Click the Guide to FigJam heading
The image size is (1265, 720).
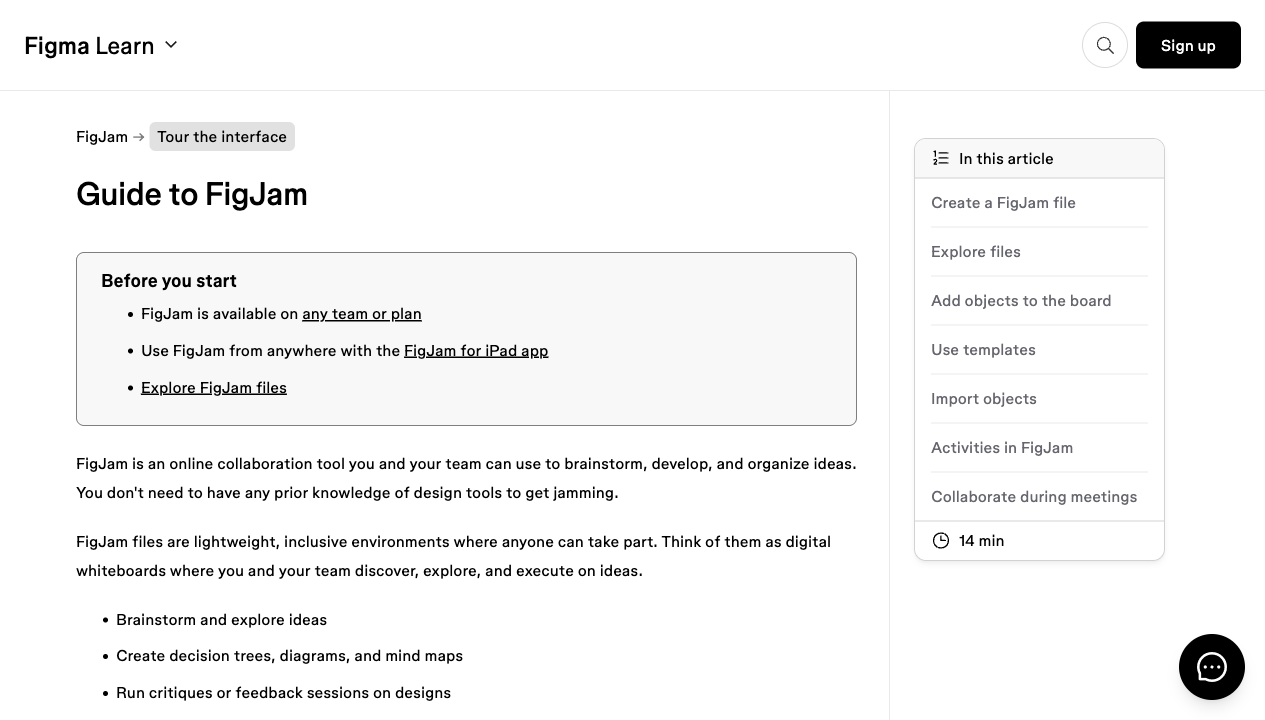point(192,194)
